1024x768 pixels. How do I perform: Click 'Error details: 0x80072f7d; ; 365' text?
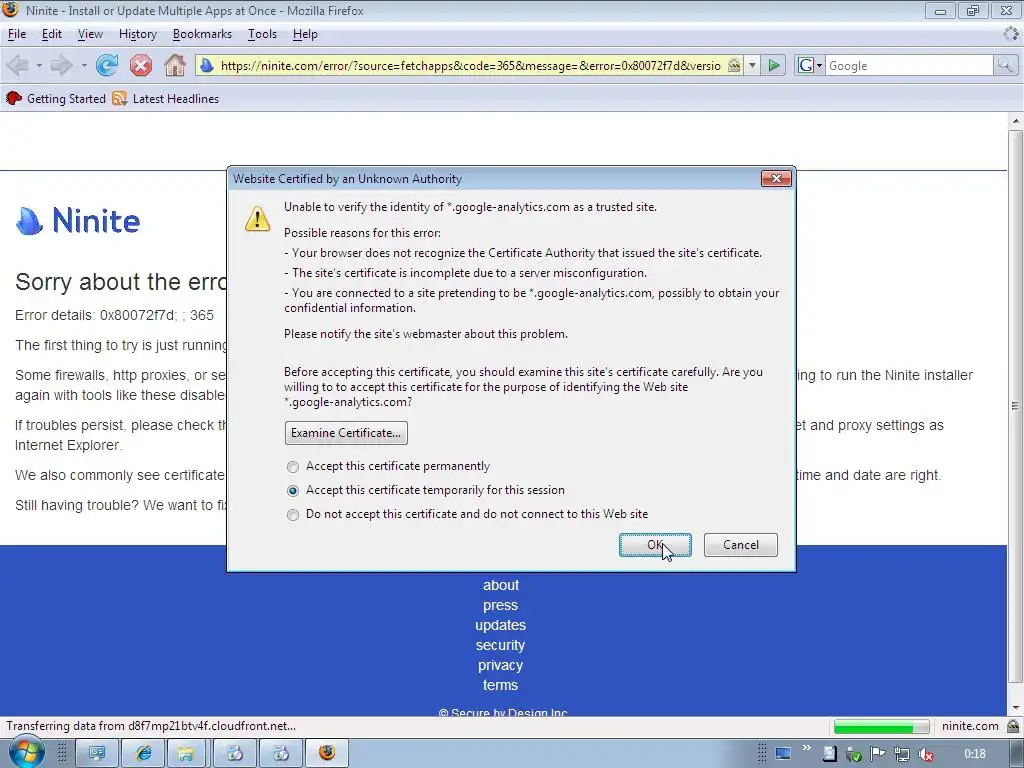114,315
